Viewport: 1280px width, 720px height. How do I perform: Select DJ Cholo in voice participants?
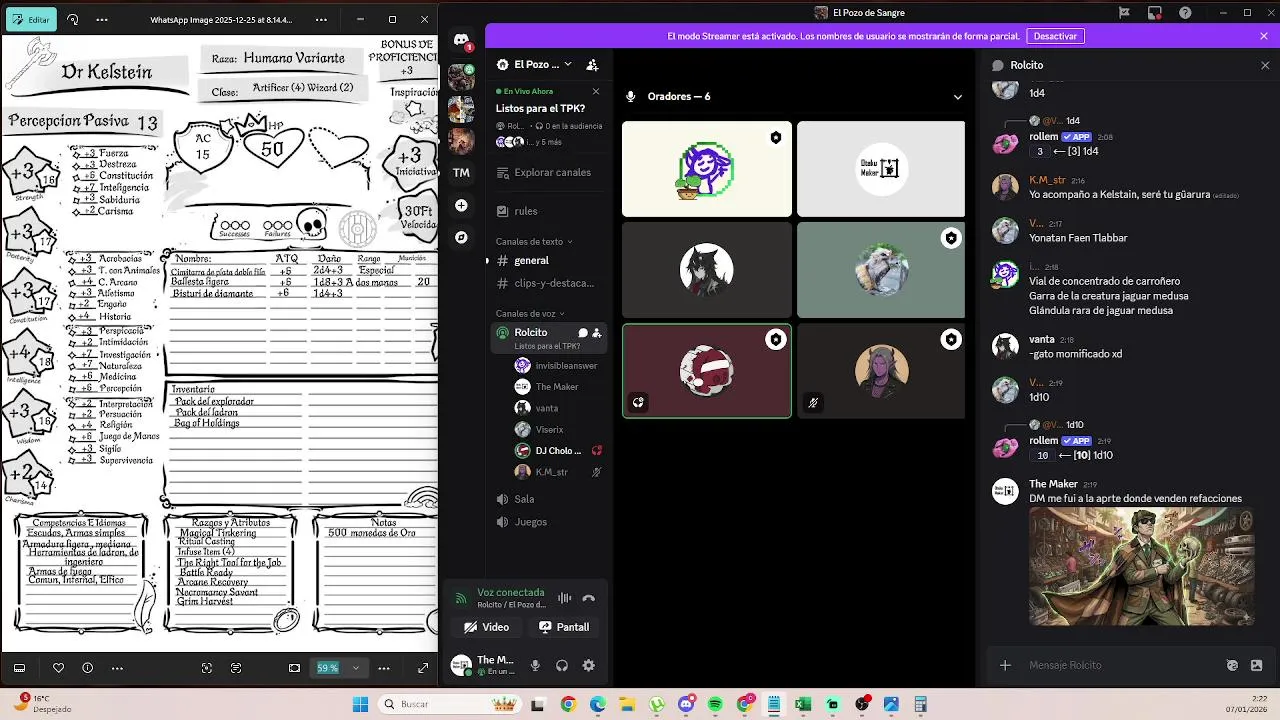click(557, 451)
